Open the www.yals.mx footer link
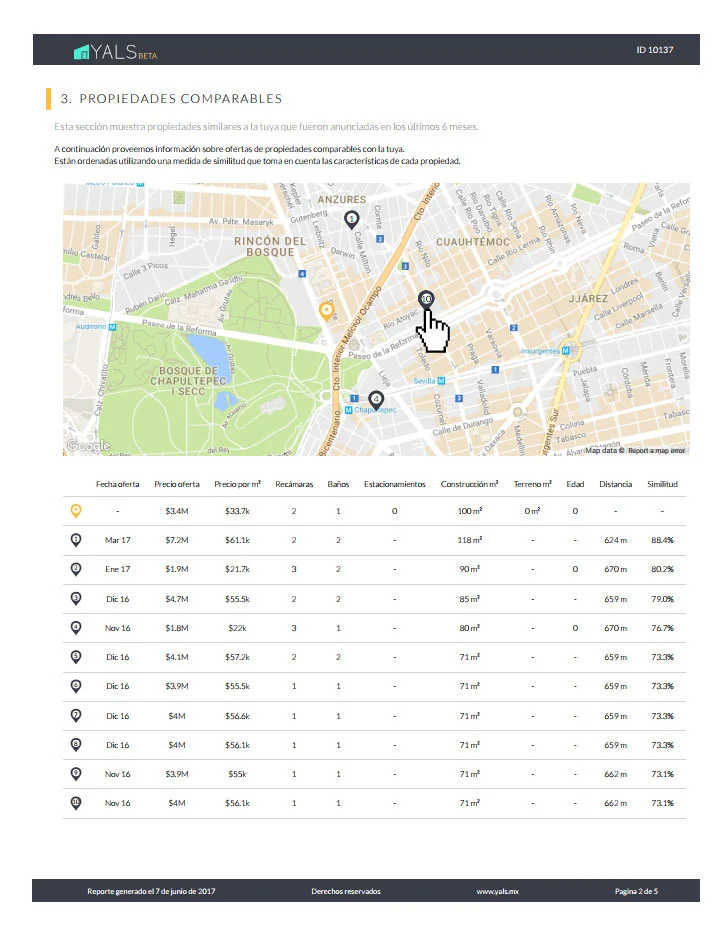The width and height of the screenshot is (728, 929). [497, 890]
